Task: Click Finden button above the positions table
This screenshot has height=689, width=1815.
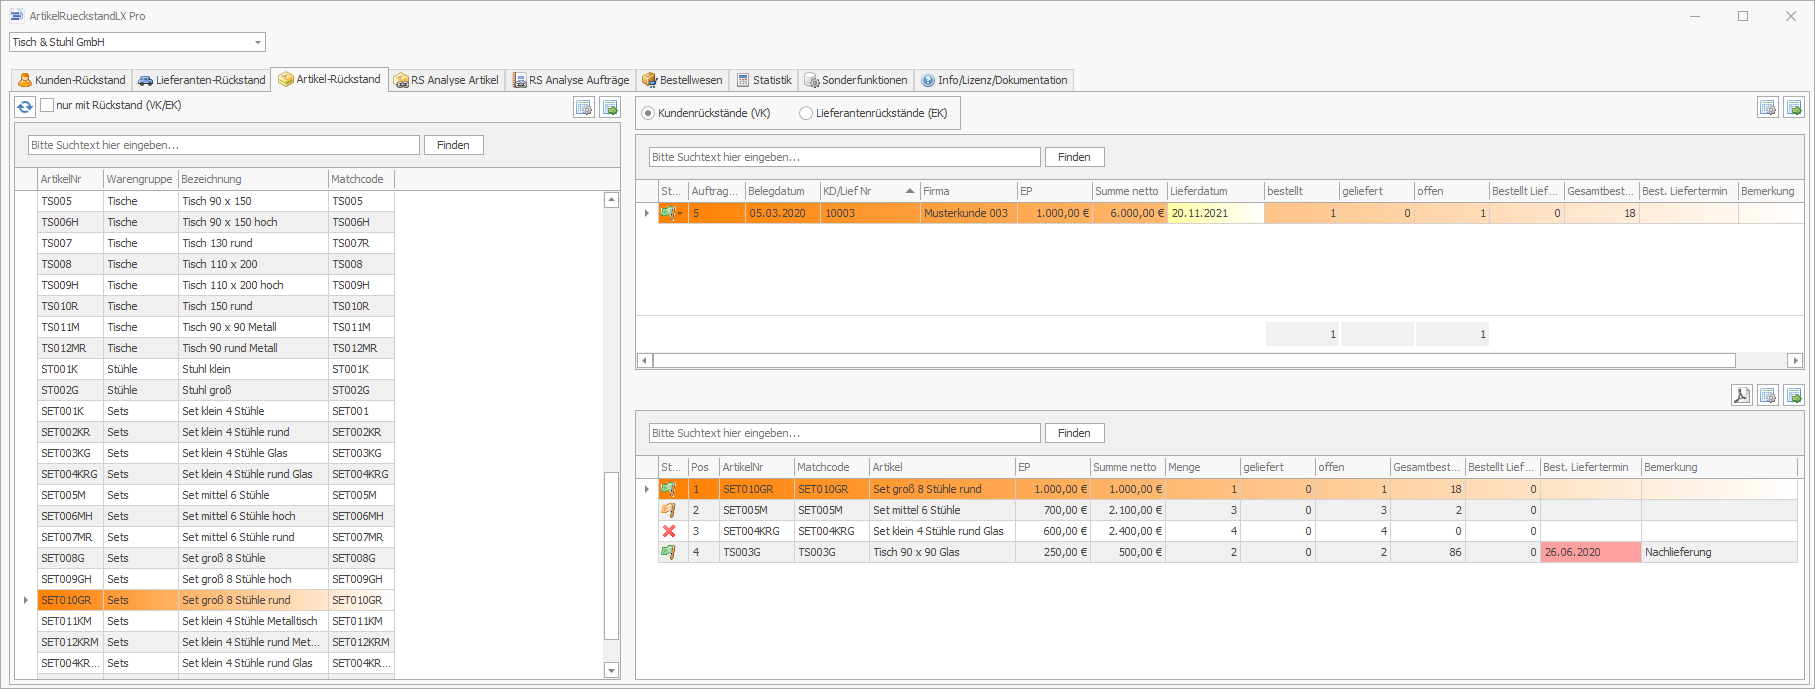Action: [x=1074, y=433]
